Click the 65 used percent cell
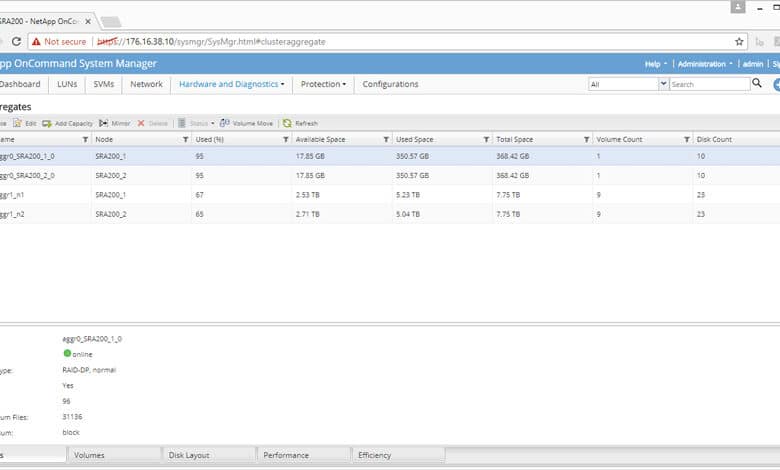Image resolution: width=780 pixels, height=470 pixels. pyautogui.click(x=199, y=214)
